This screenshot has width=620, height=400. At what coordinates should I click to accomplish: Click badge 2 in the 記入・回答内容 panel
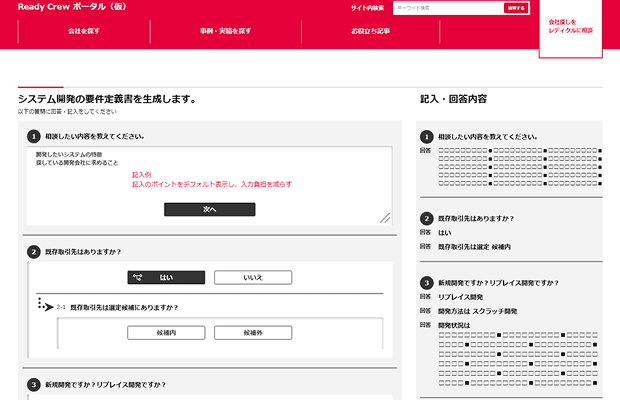coord(427,218)
